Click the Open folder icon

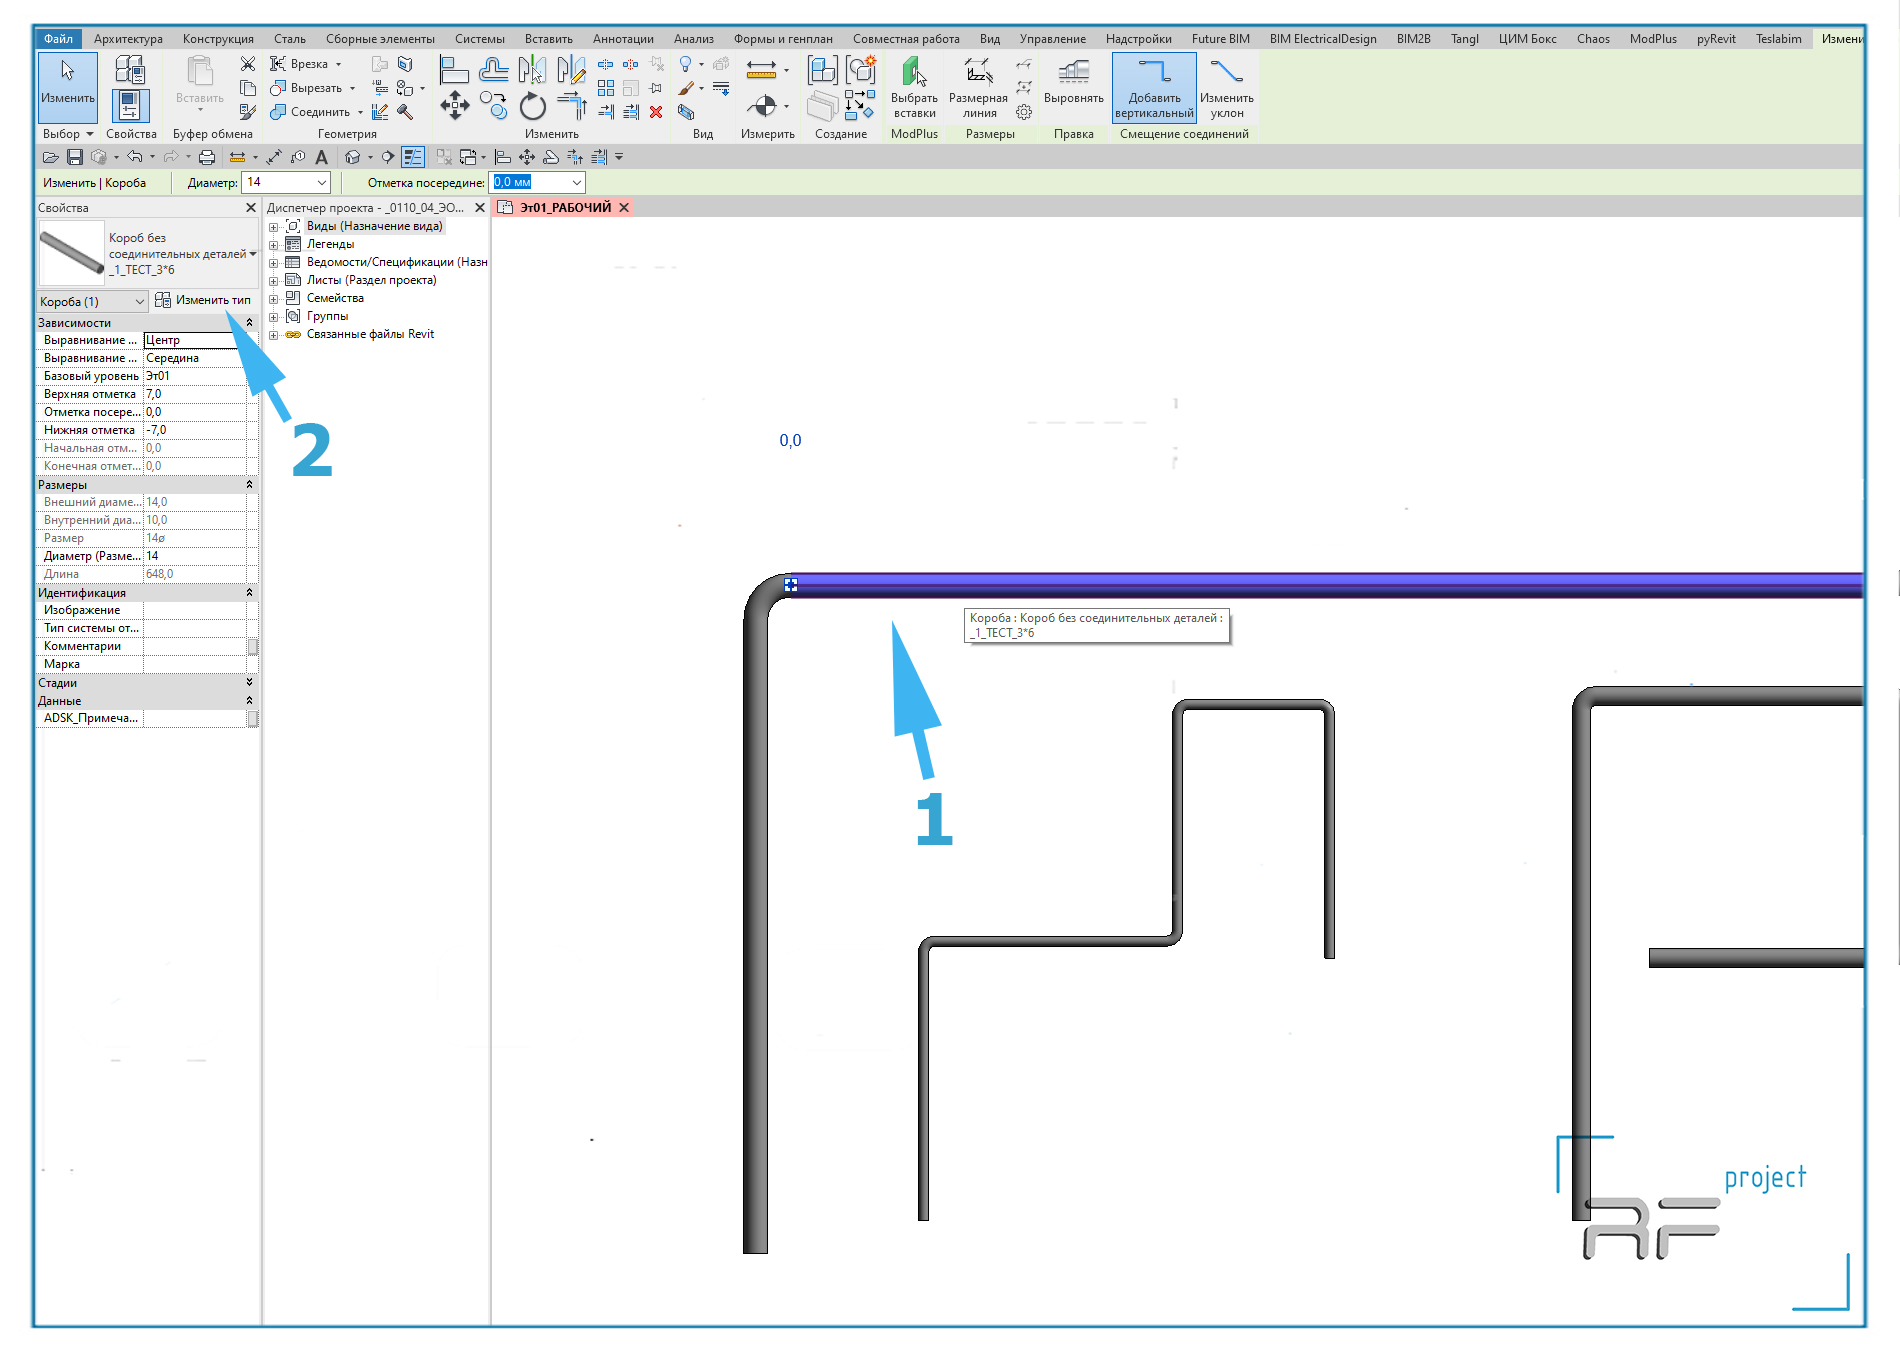pos(50,157)
